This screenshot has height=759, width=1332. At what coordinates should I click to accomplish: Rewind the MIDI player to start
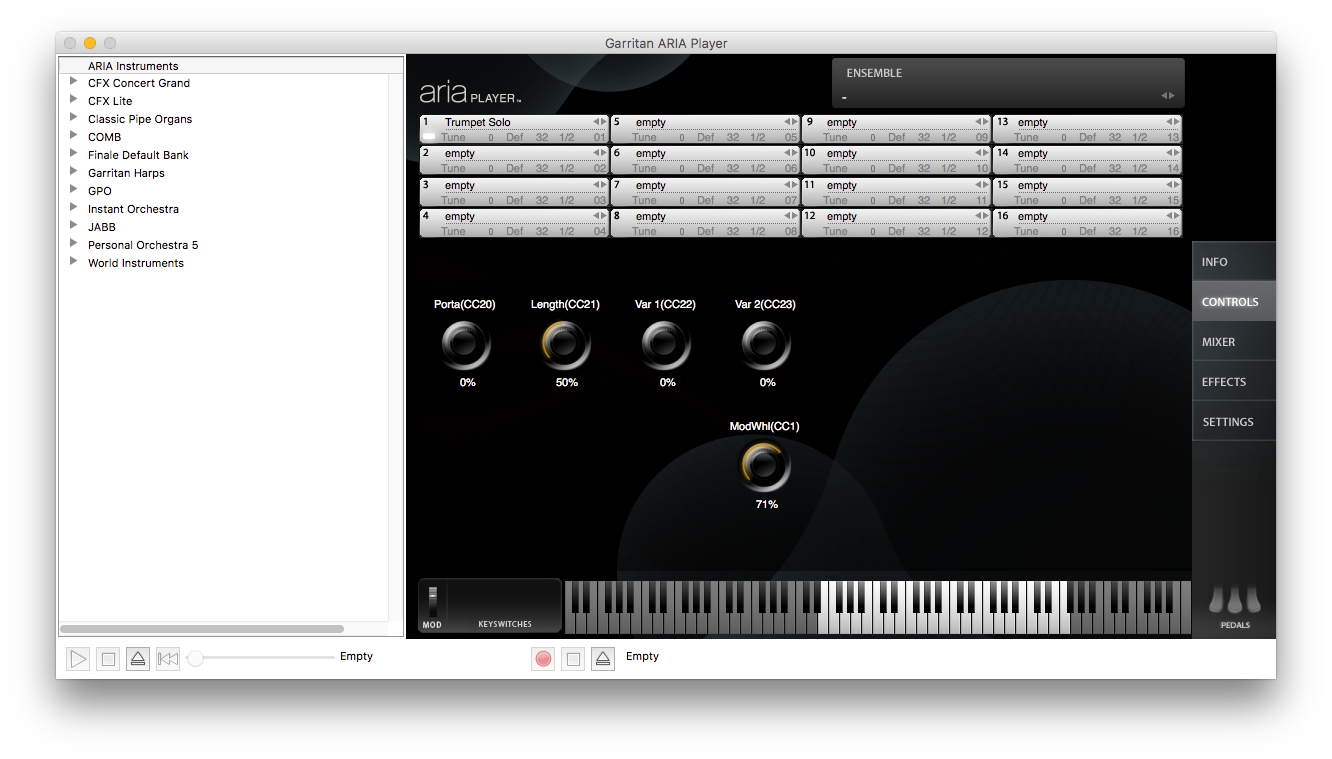(x=168, y=659)
